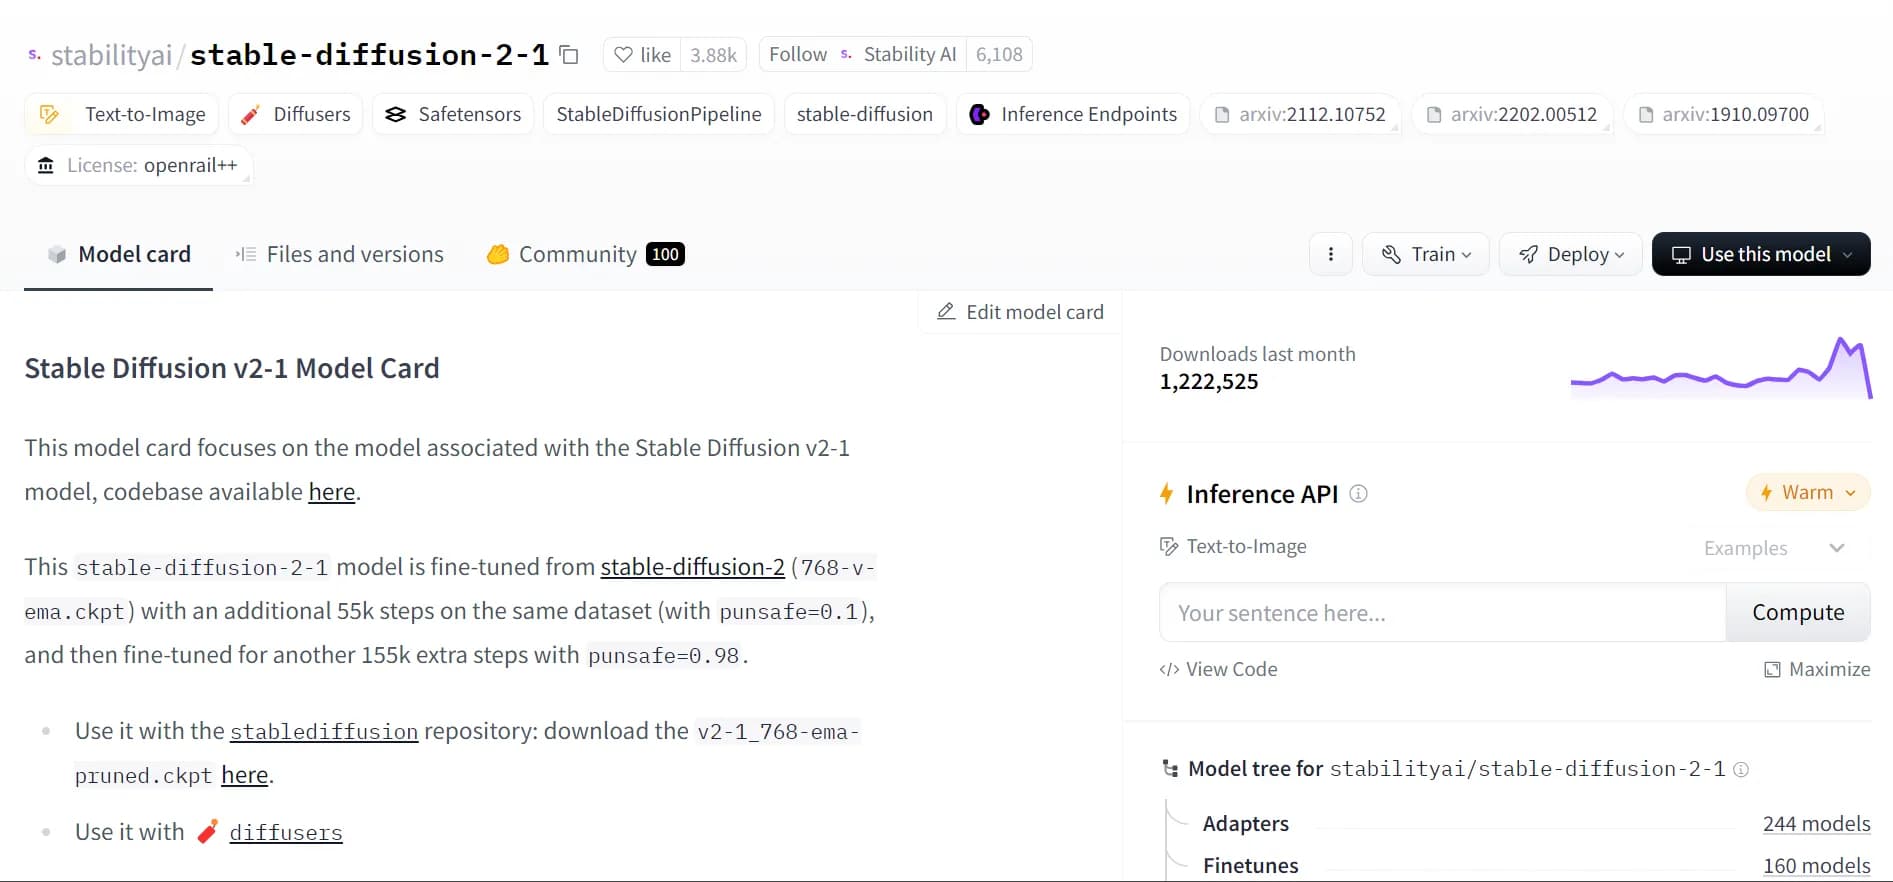The height and width of the screenshot is (882, 1893).
Task: Select the Text-to-Image tag
Action: click(x=121, y=114)
